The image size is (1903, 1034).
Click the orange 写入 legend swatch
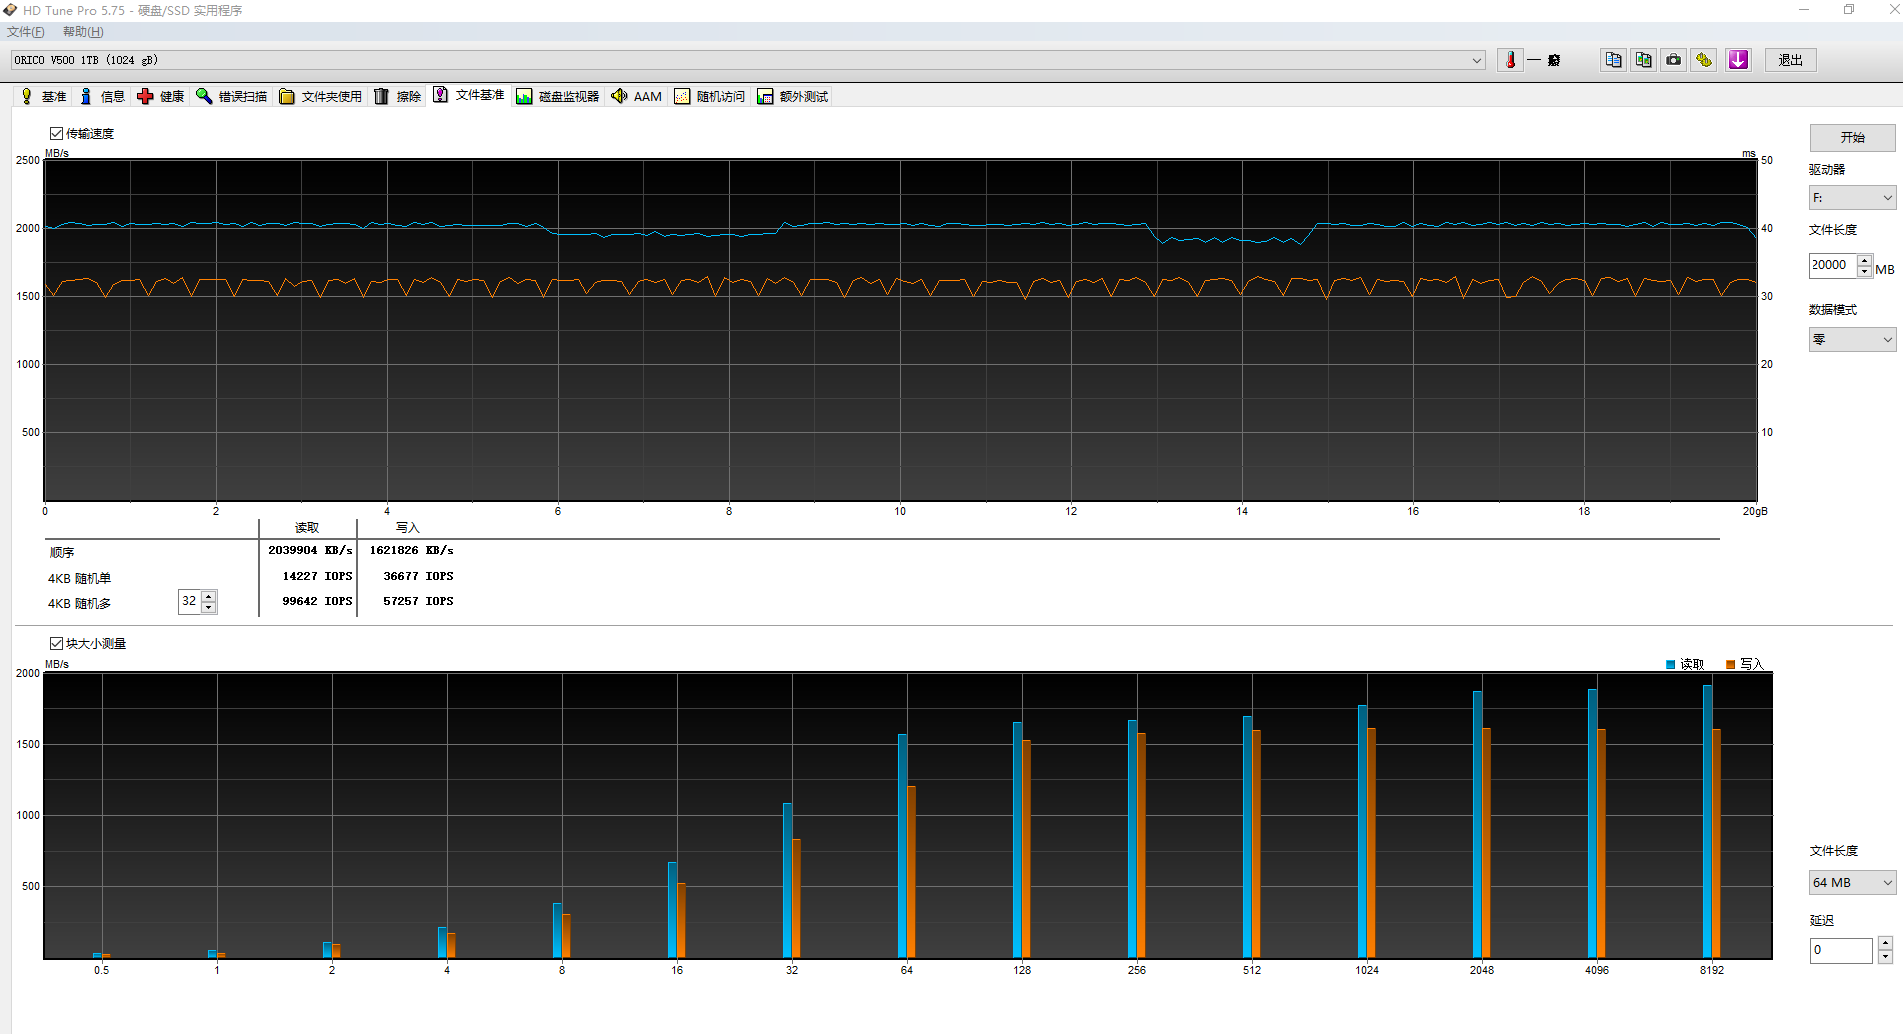[x=1730, y=664]
